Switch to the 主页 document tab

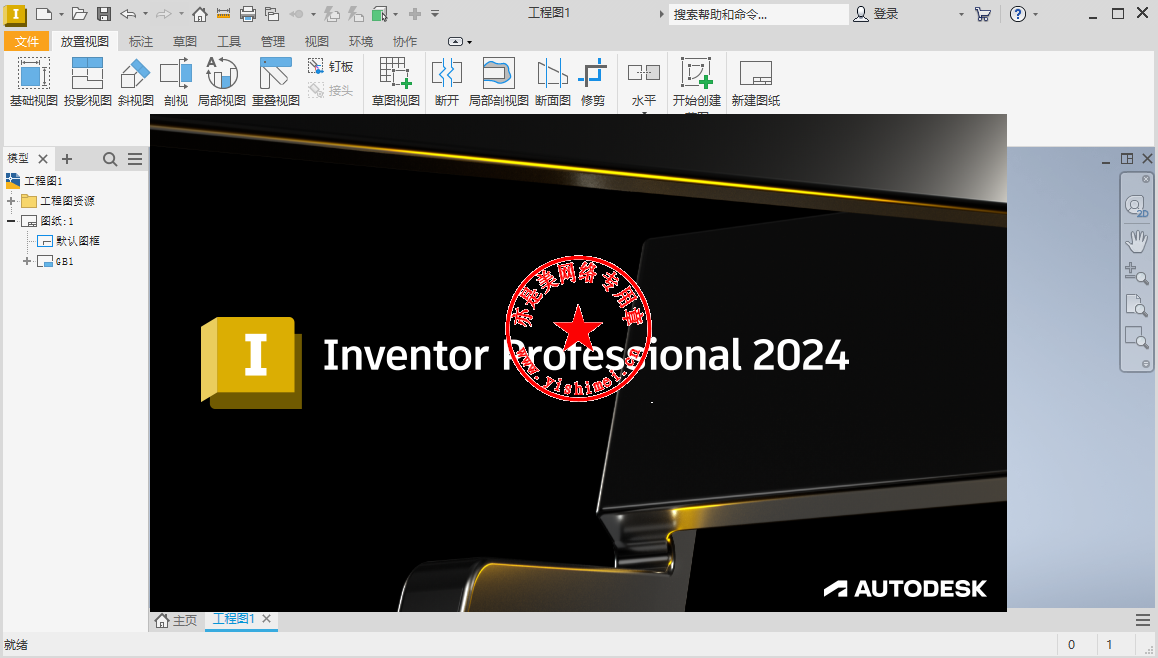point(177,620)
